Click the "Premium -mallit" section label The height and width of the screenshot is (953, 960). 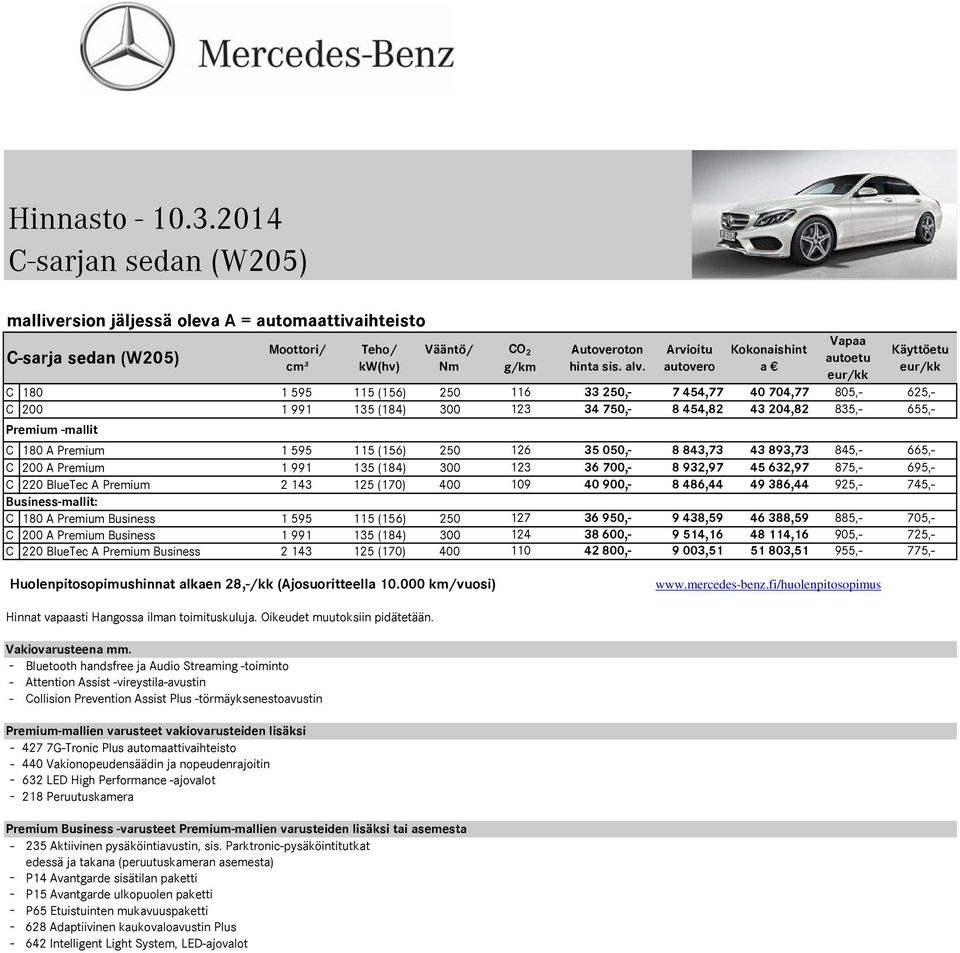pyautogui.click(x=52, y=430)
